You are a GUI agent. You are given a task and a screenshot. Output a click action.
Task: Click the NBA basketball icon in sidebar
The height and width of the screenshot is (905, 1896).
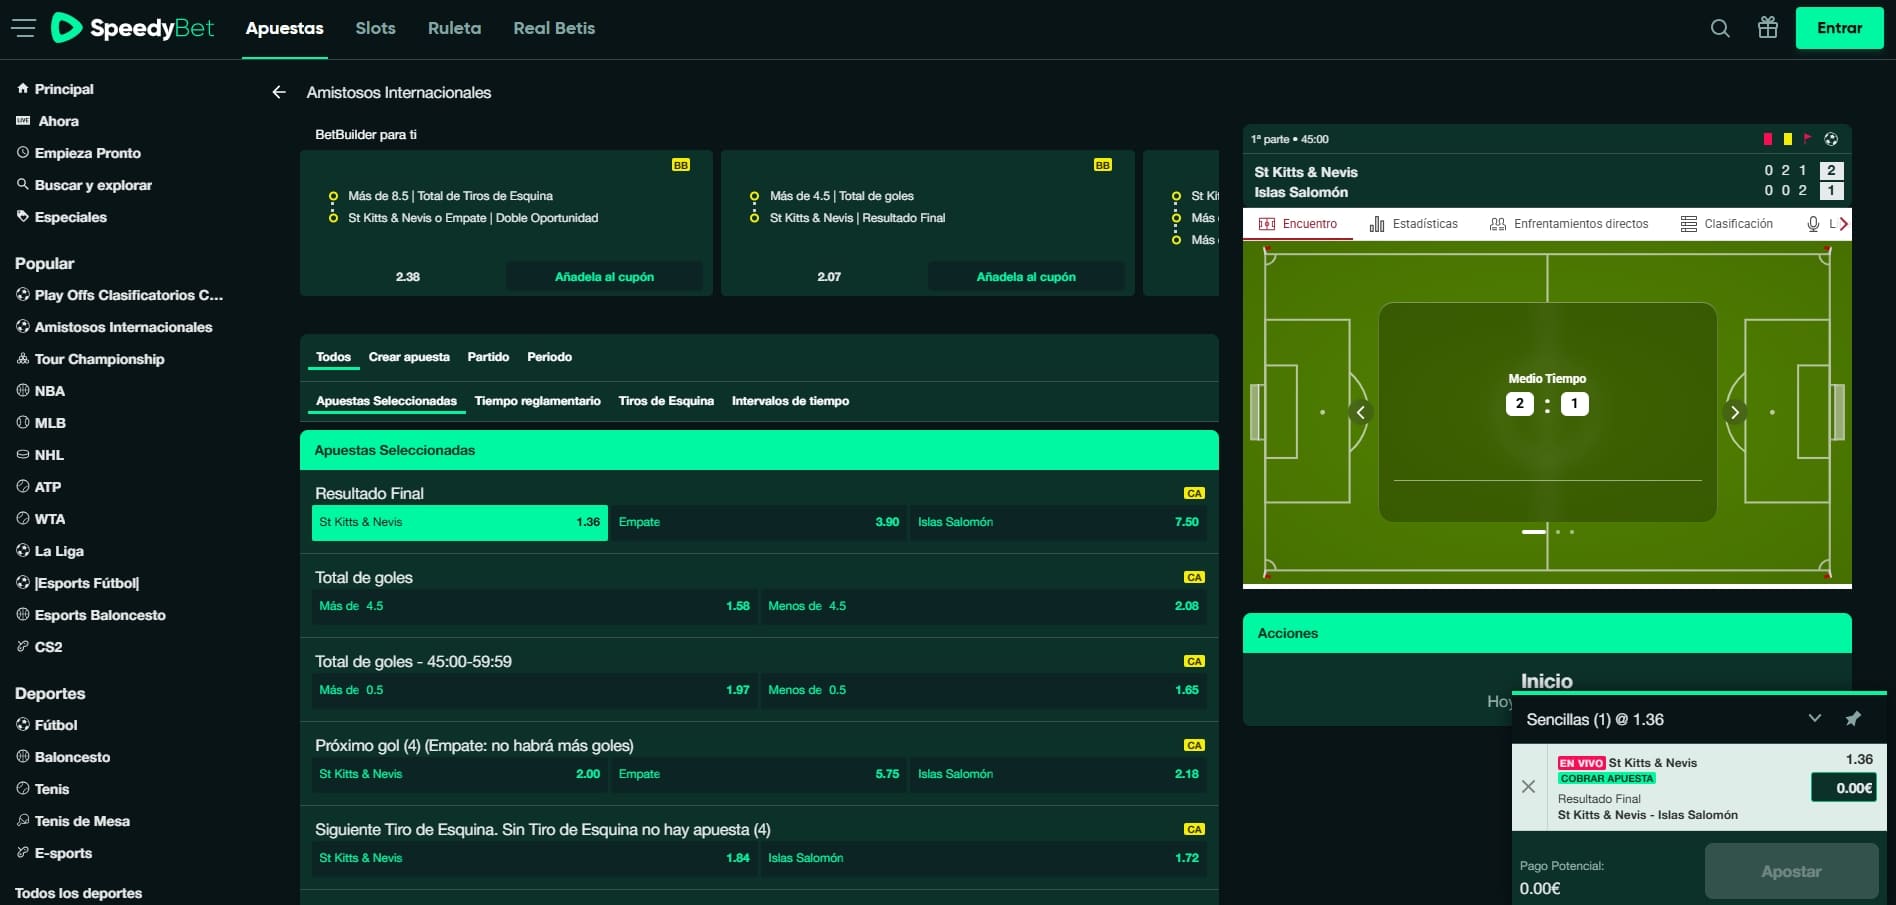coord(21,391)
